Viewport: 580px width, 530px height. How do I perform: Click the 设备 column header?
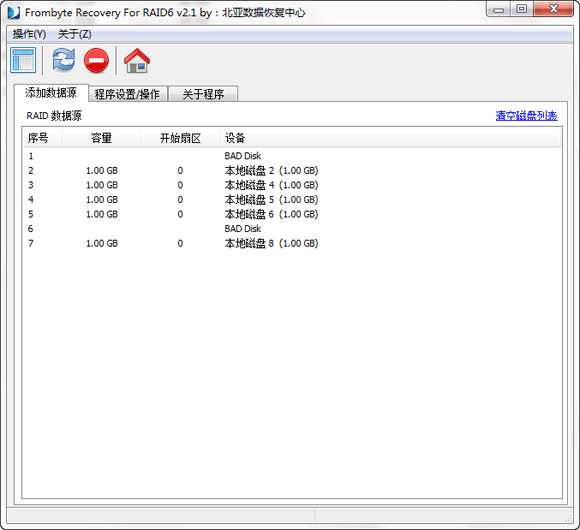(x=390, y=138)
